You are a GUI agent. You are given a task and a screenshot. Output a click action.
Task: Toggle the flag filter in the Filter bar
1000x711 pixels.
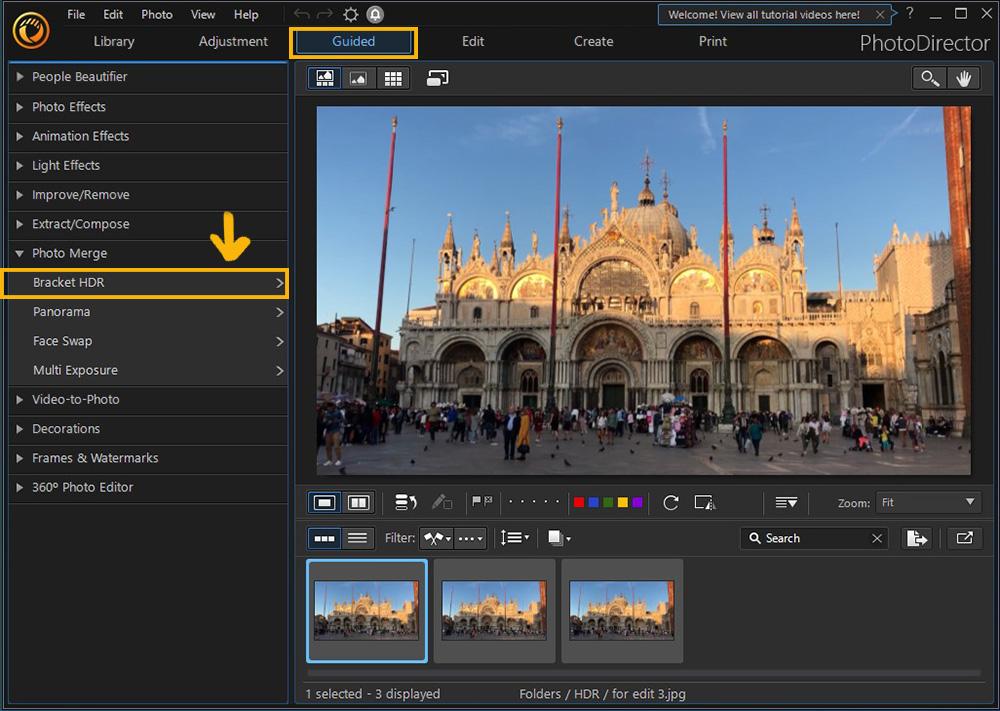(x=436, y=538)
